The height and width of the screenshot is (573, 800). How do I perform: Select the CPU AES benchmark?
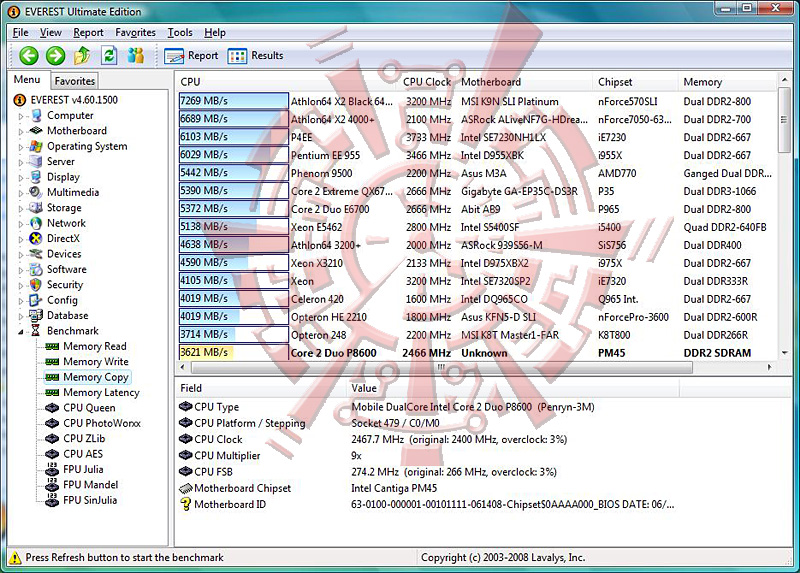[x=83, y=454]
